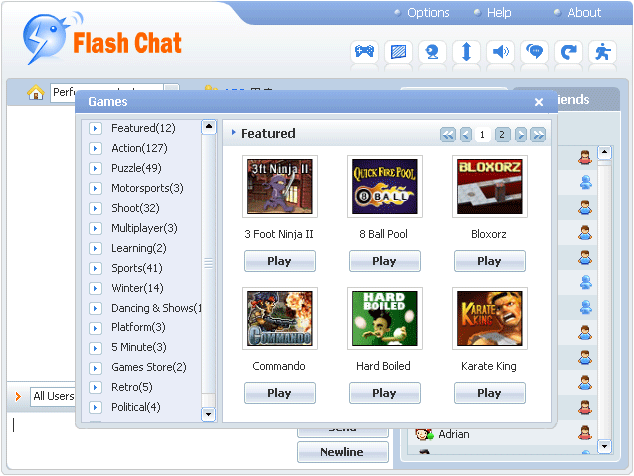The height and width of the screenshot is (476, 634).
Task: Click the chat message input area
Action: (150, 441)
